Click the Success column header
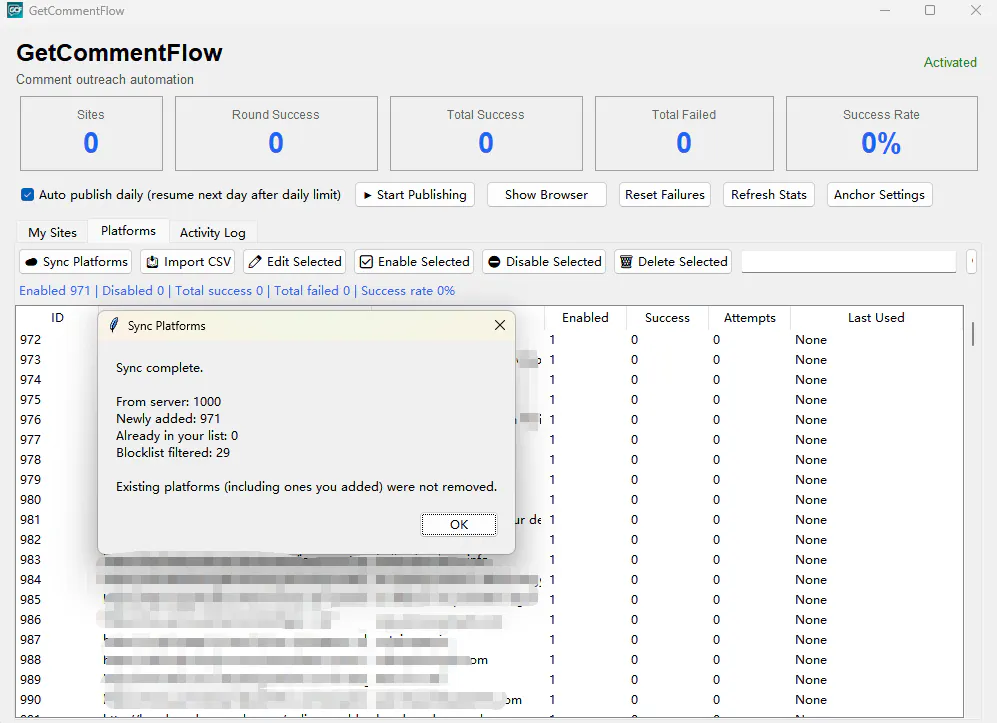Viewport: 997px width, 723px height. pos(667,317)
